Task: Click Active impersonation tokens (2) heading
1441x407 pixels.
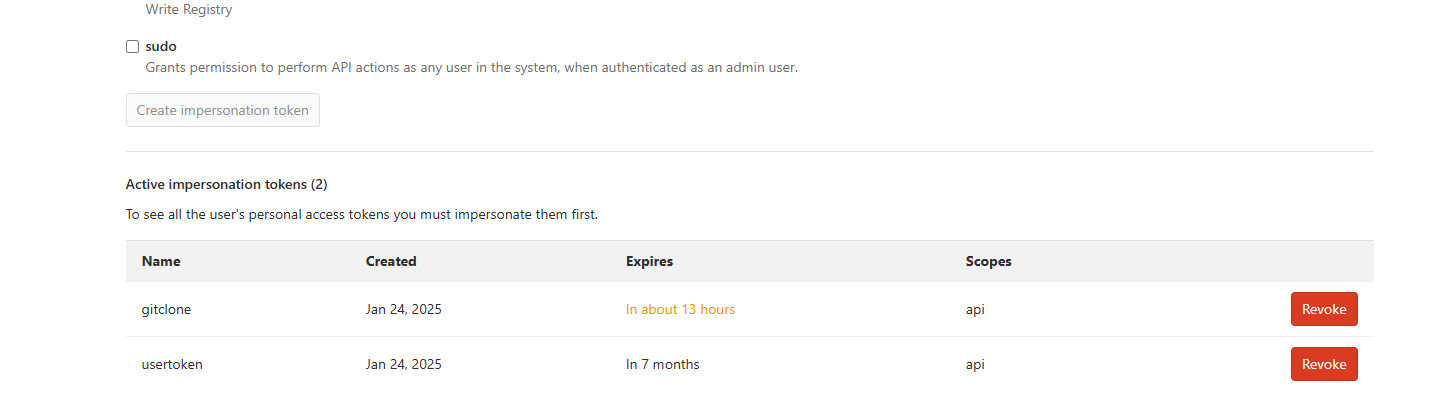Action: [x=226, y=184]
